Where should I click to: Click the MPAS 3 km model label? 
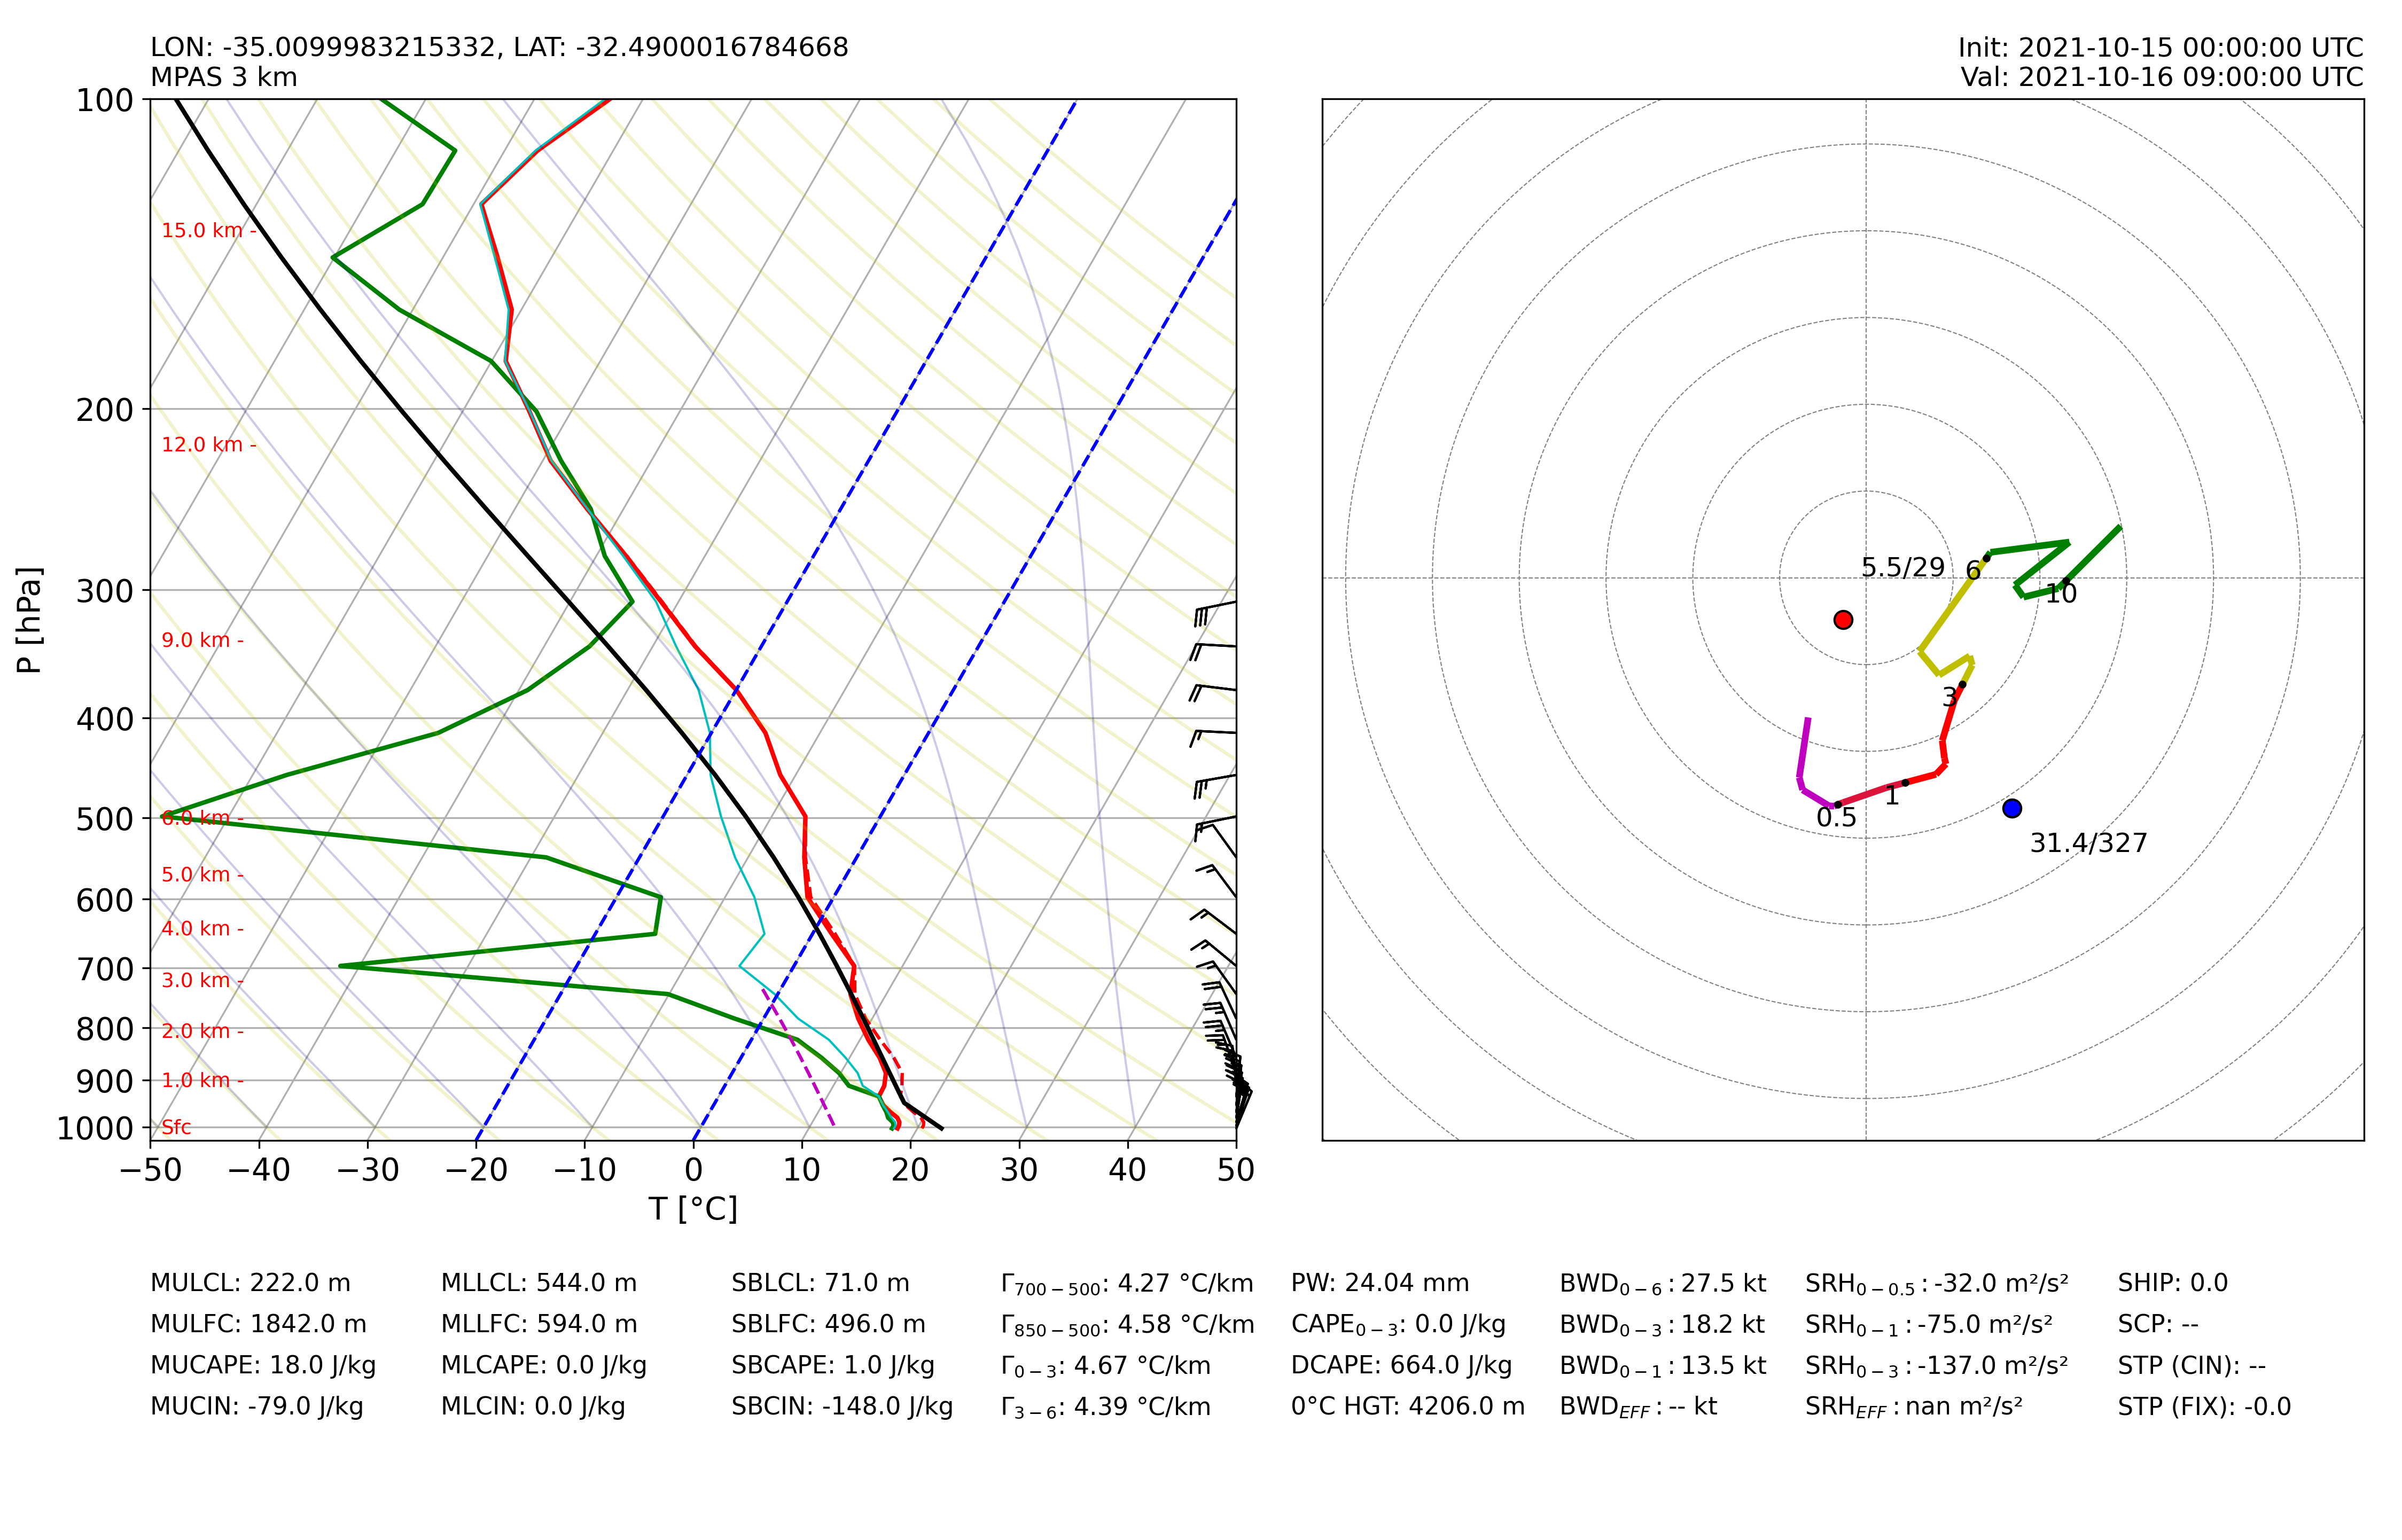point(223,77)
